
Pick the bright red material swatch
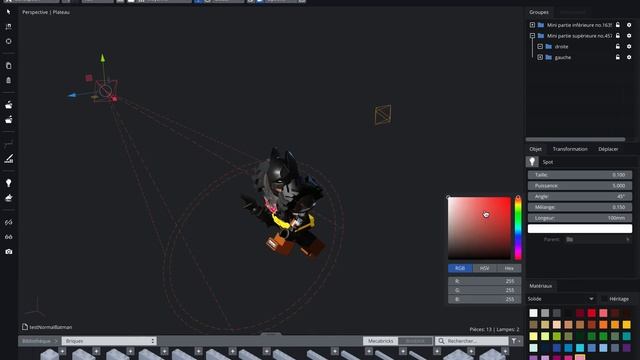591,313
